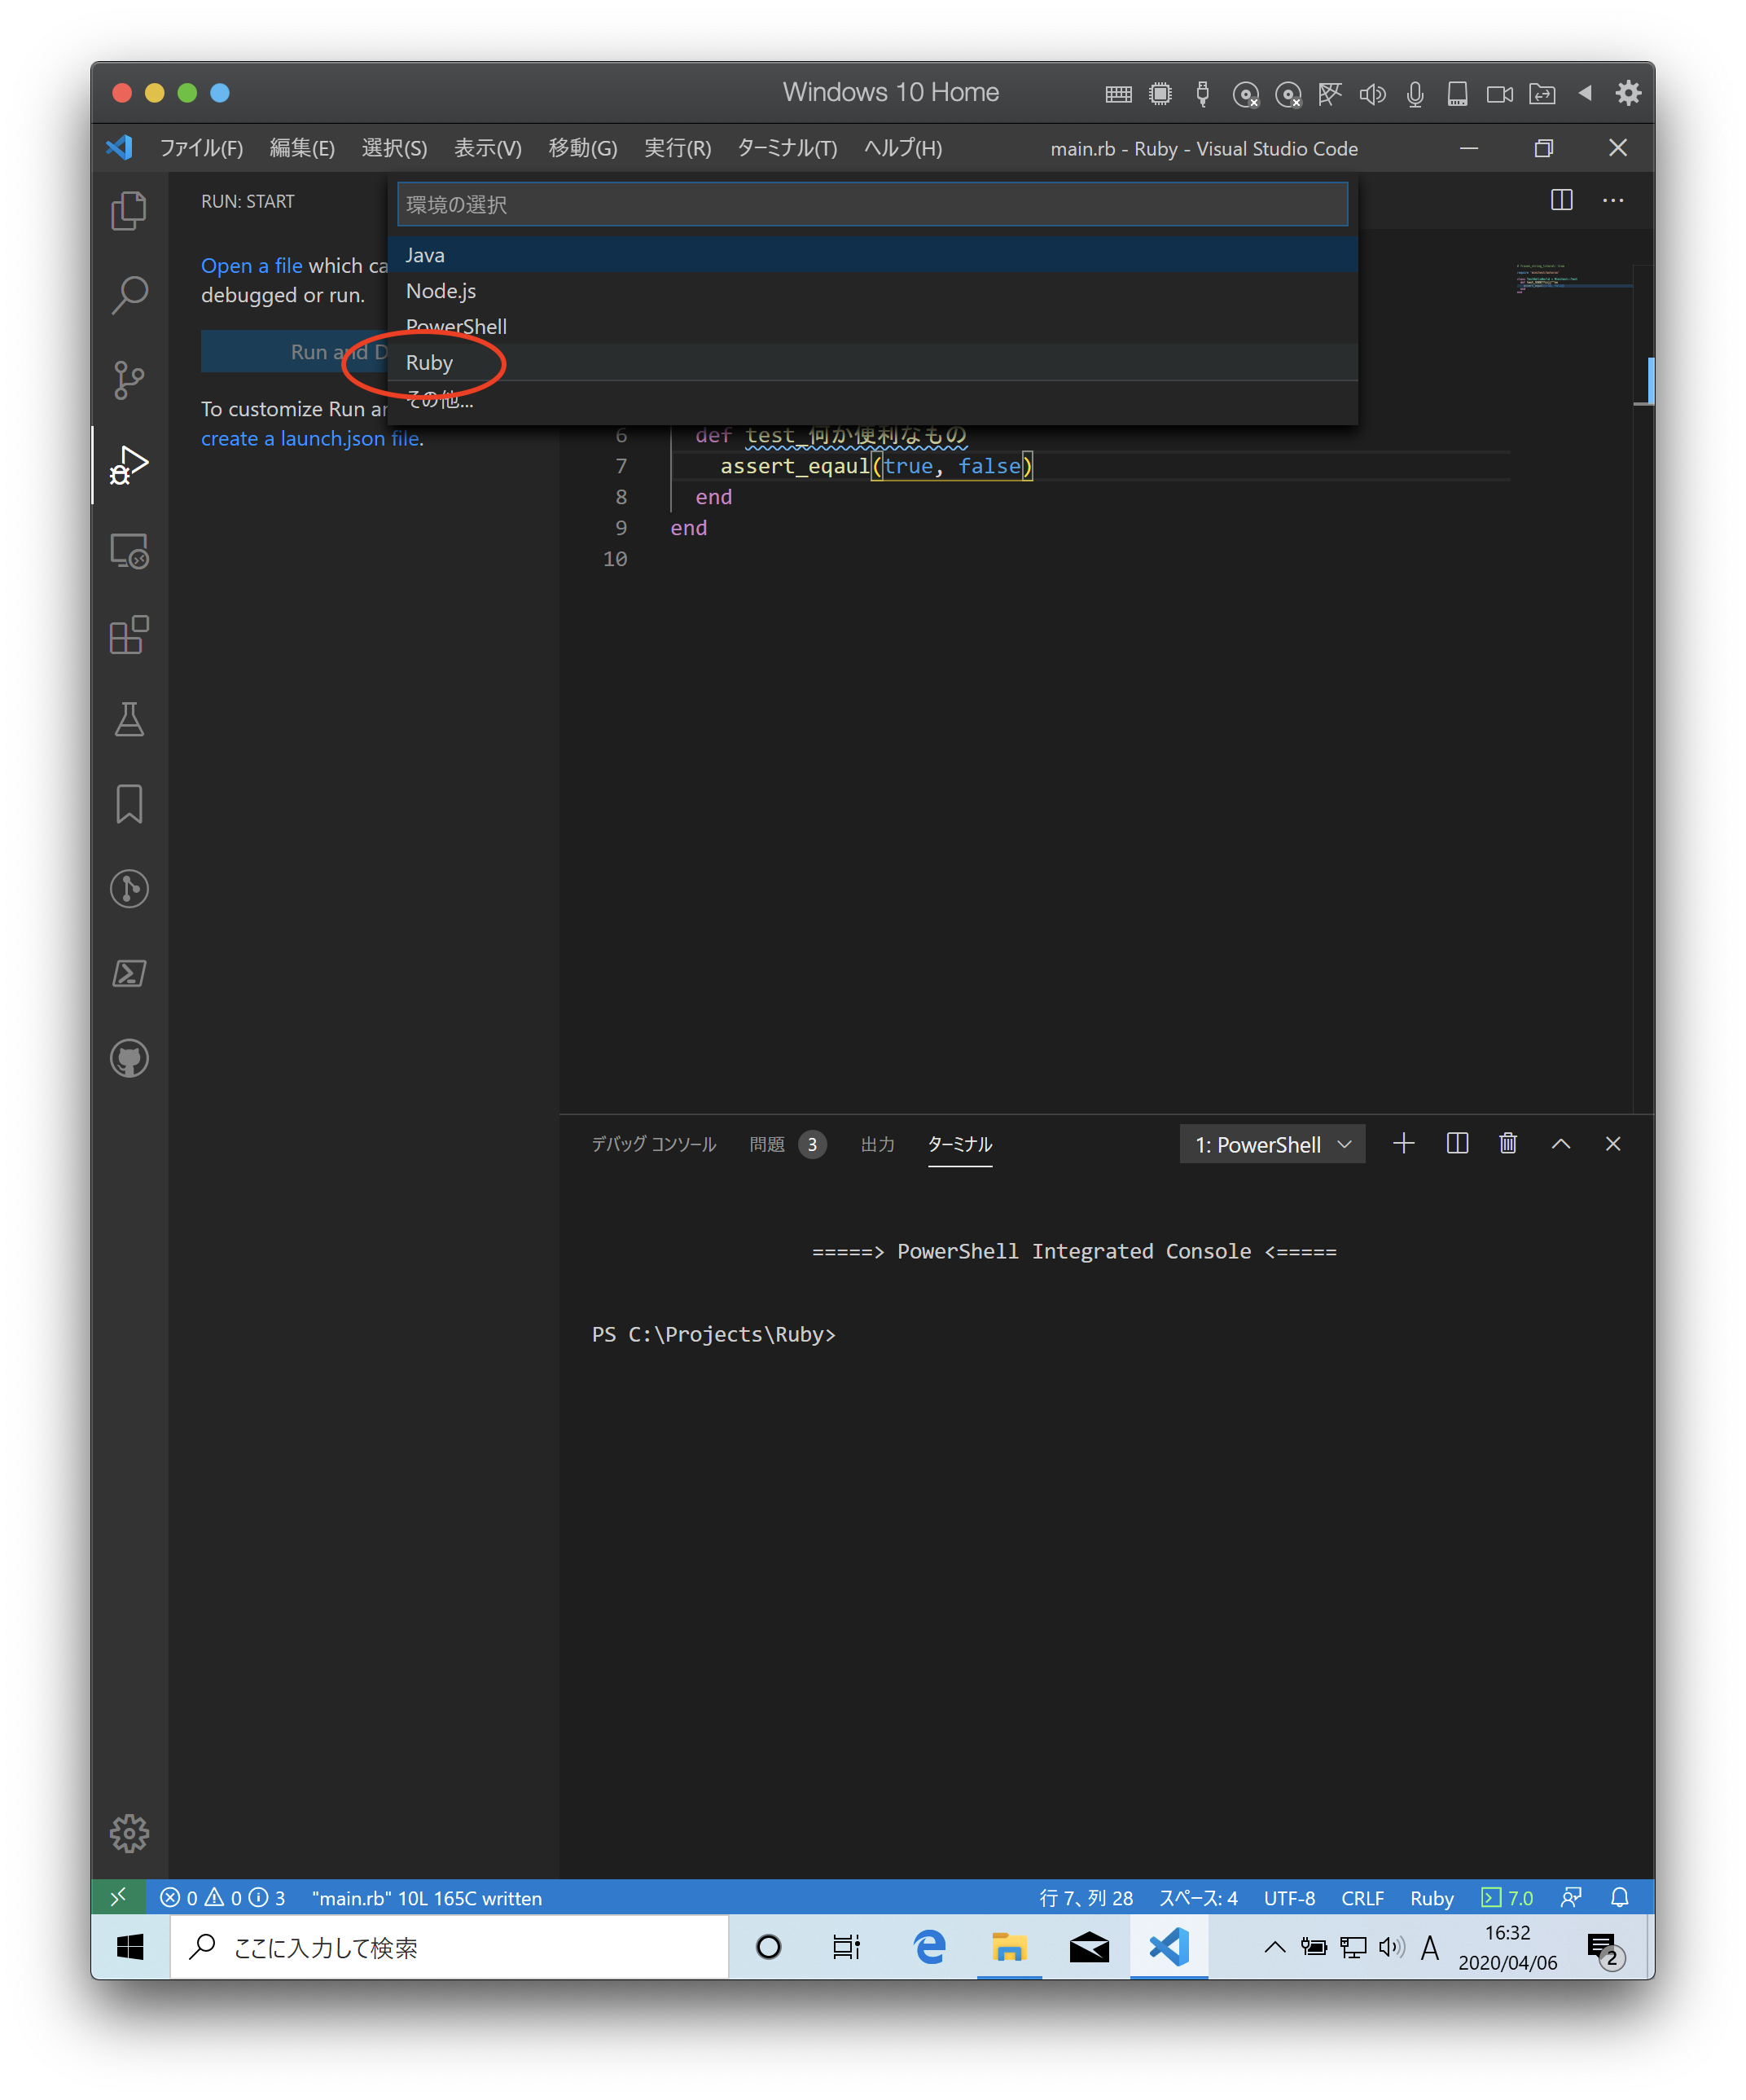Open the Extensions view icon
This screenshot has width=1746, height=2100.
point(129,635)
